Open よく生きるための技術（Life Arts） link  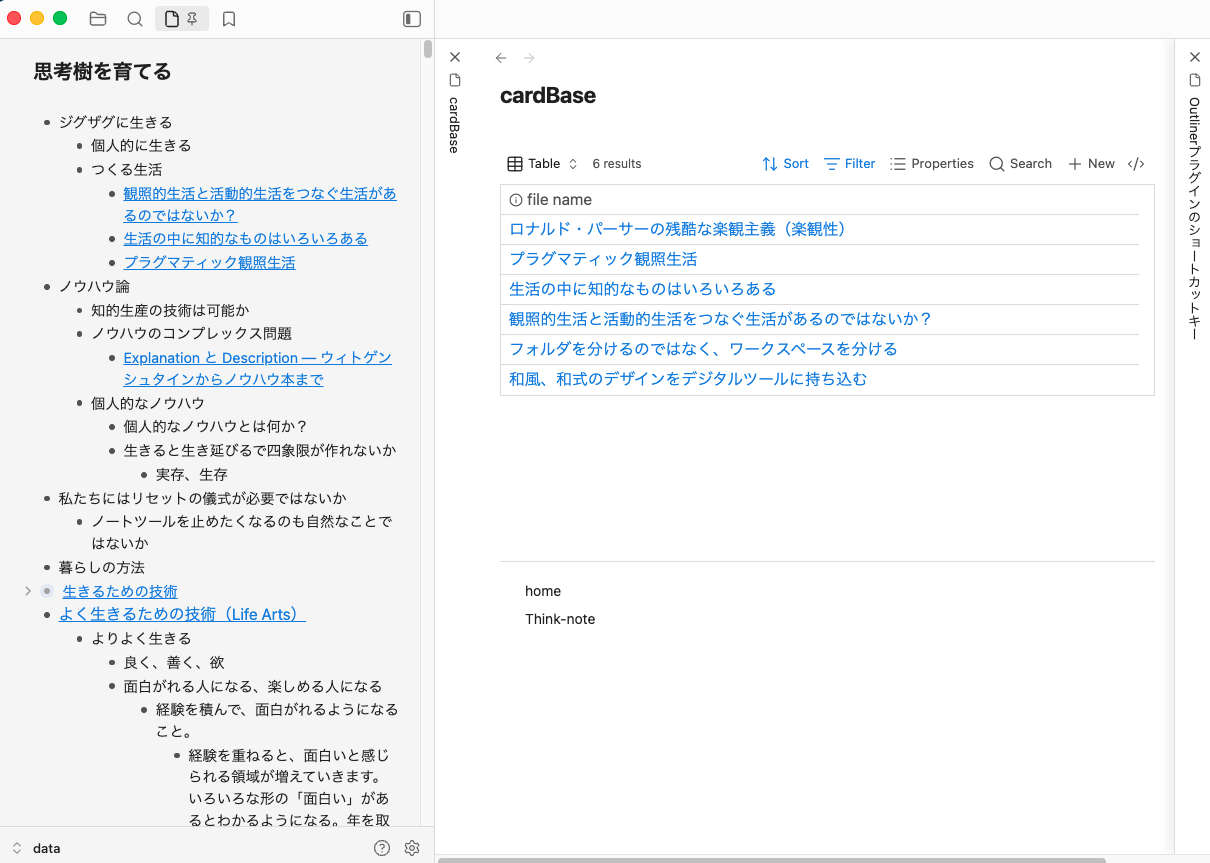[182, 615]
